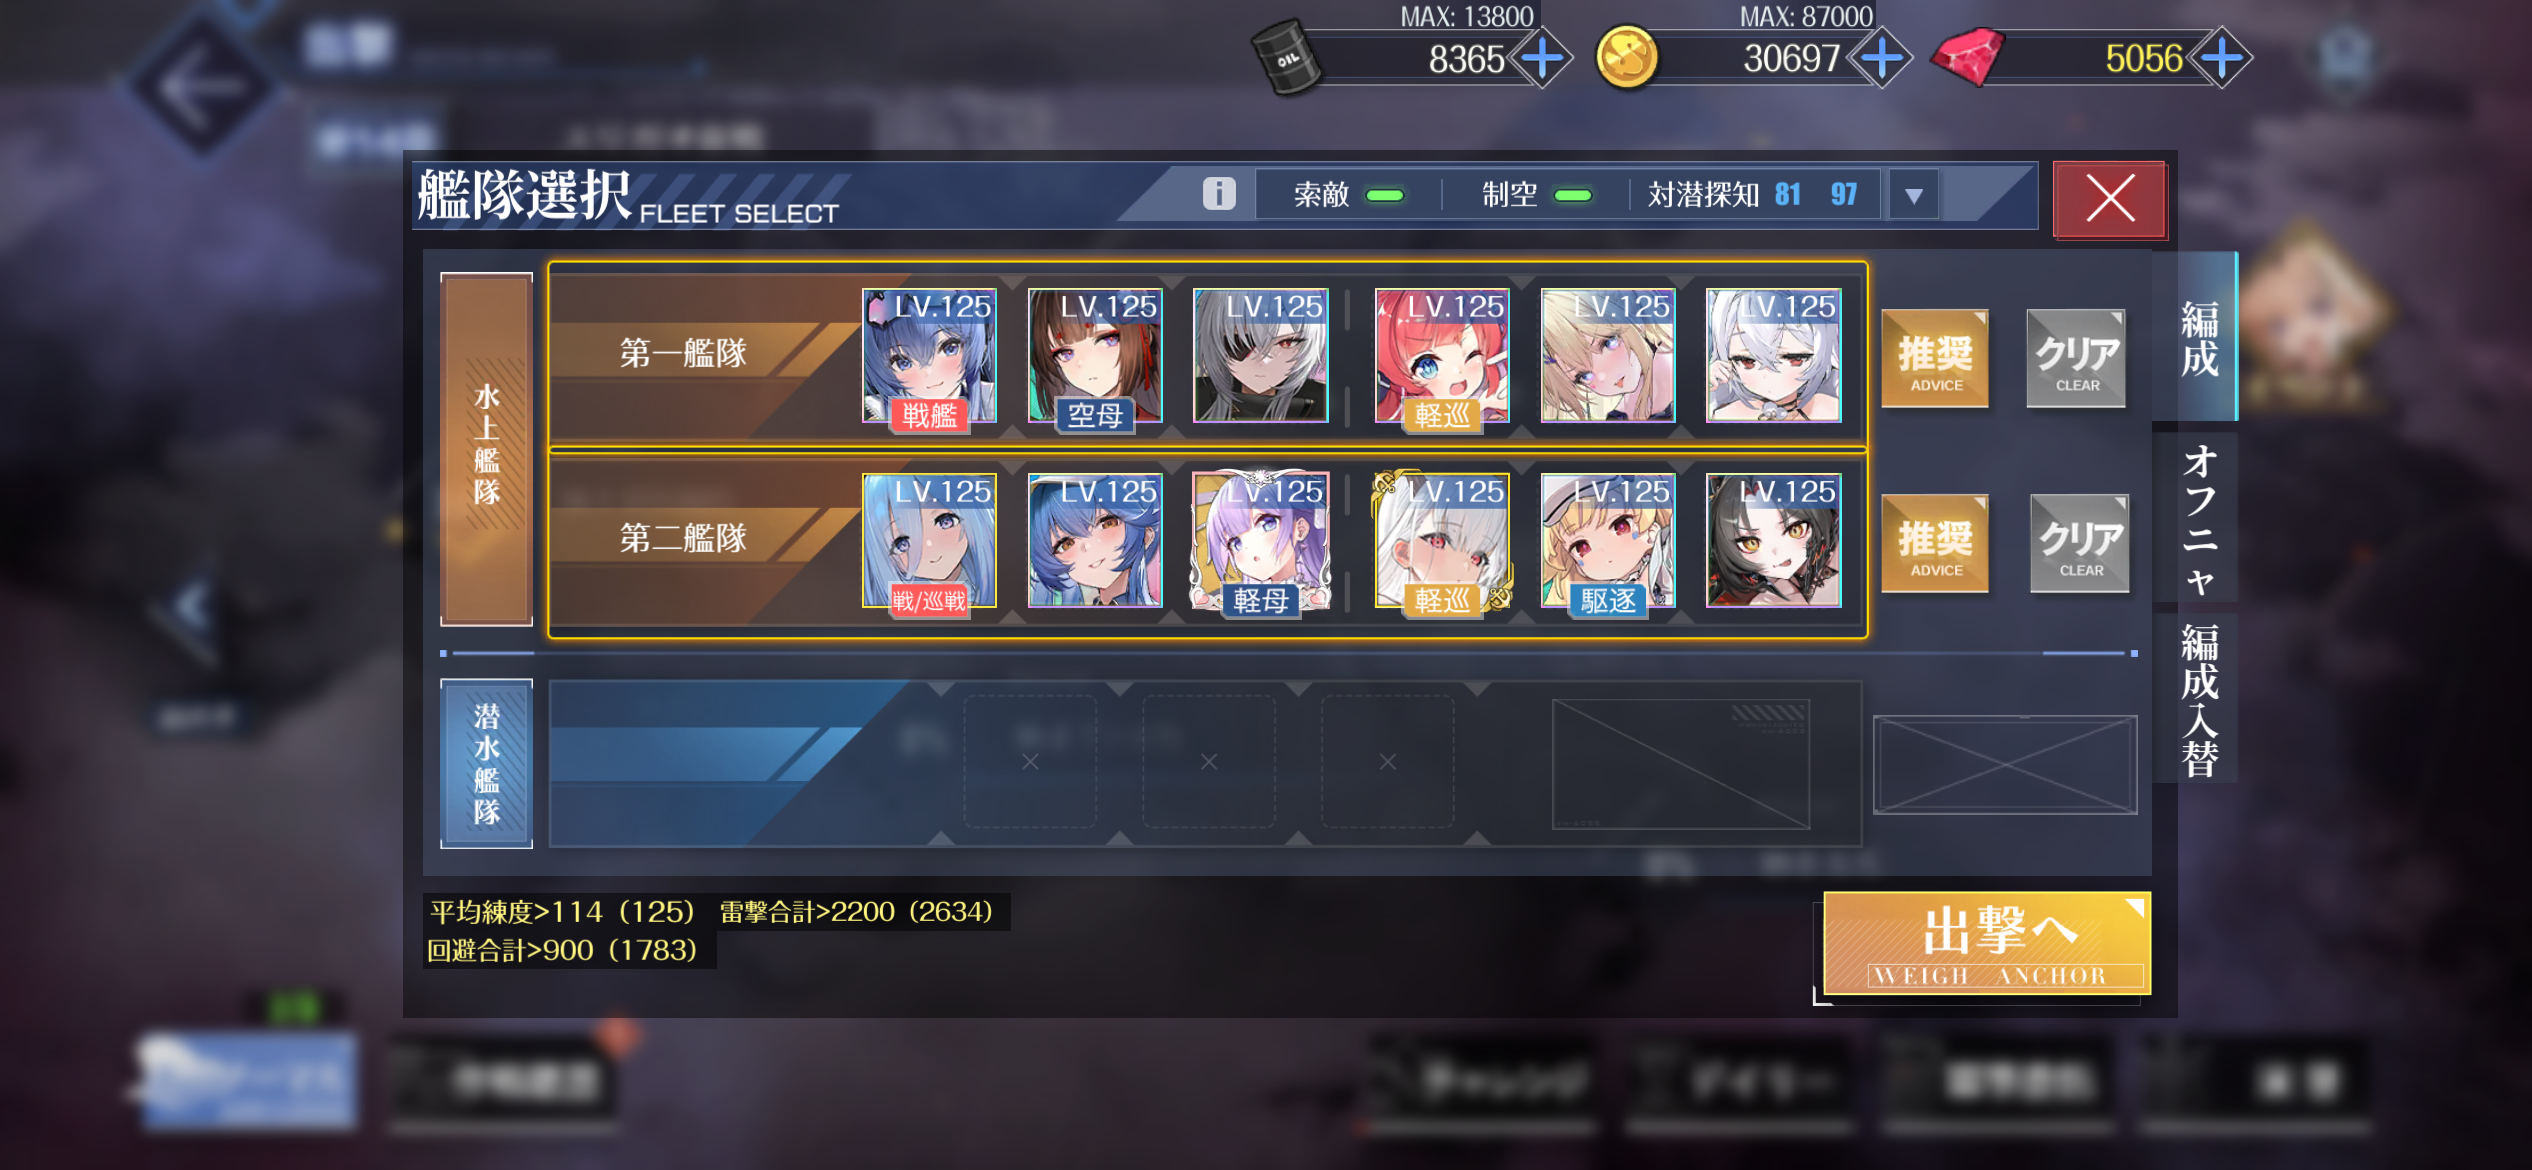Click the plus icon next to gems
The image size is (2532, 1170).
2221,58
